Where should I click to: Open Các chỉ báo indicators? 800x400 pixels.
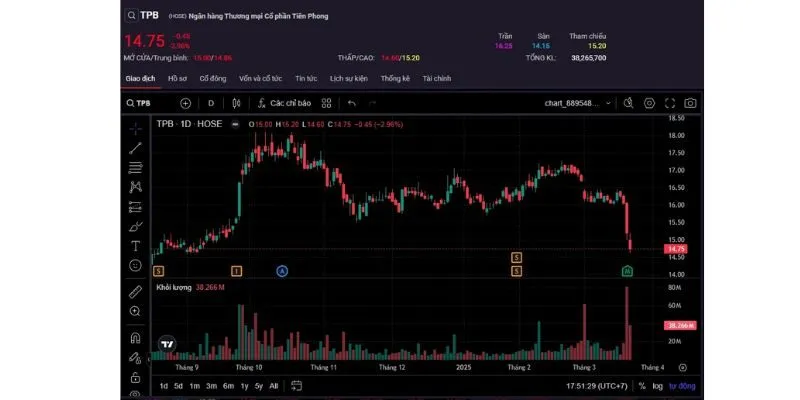284,103
